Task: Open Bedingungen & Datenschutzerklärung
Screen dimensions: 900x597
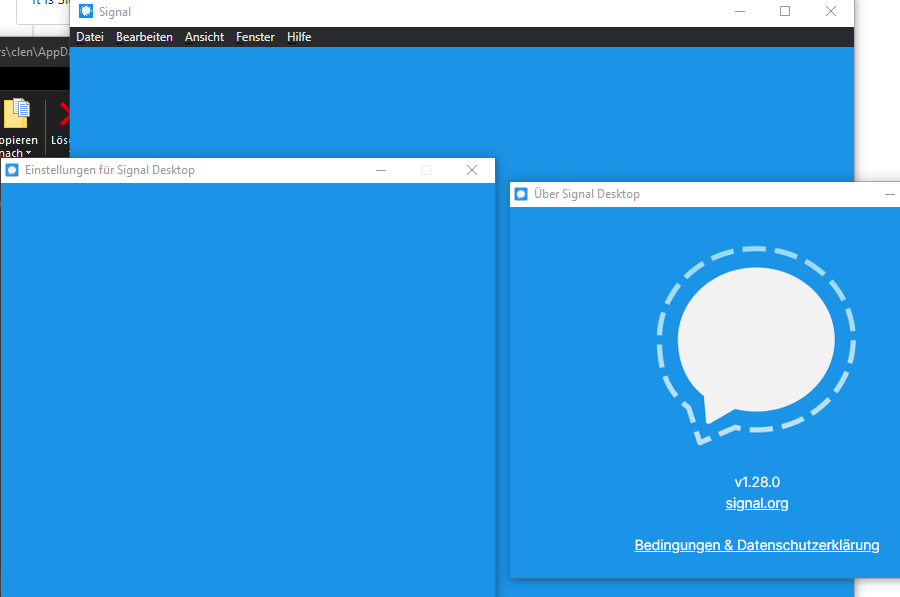Action: [x=757, y=545]
